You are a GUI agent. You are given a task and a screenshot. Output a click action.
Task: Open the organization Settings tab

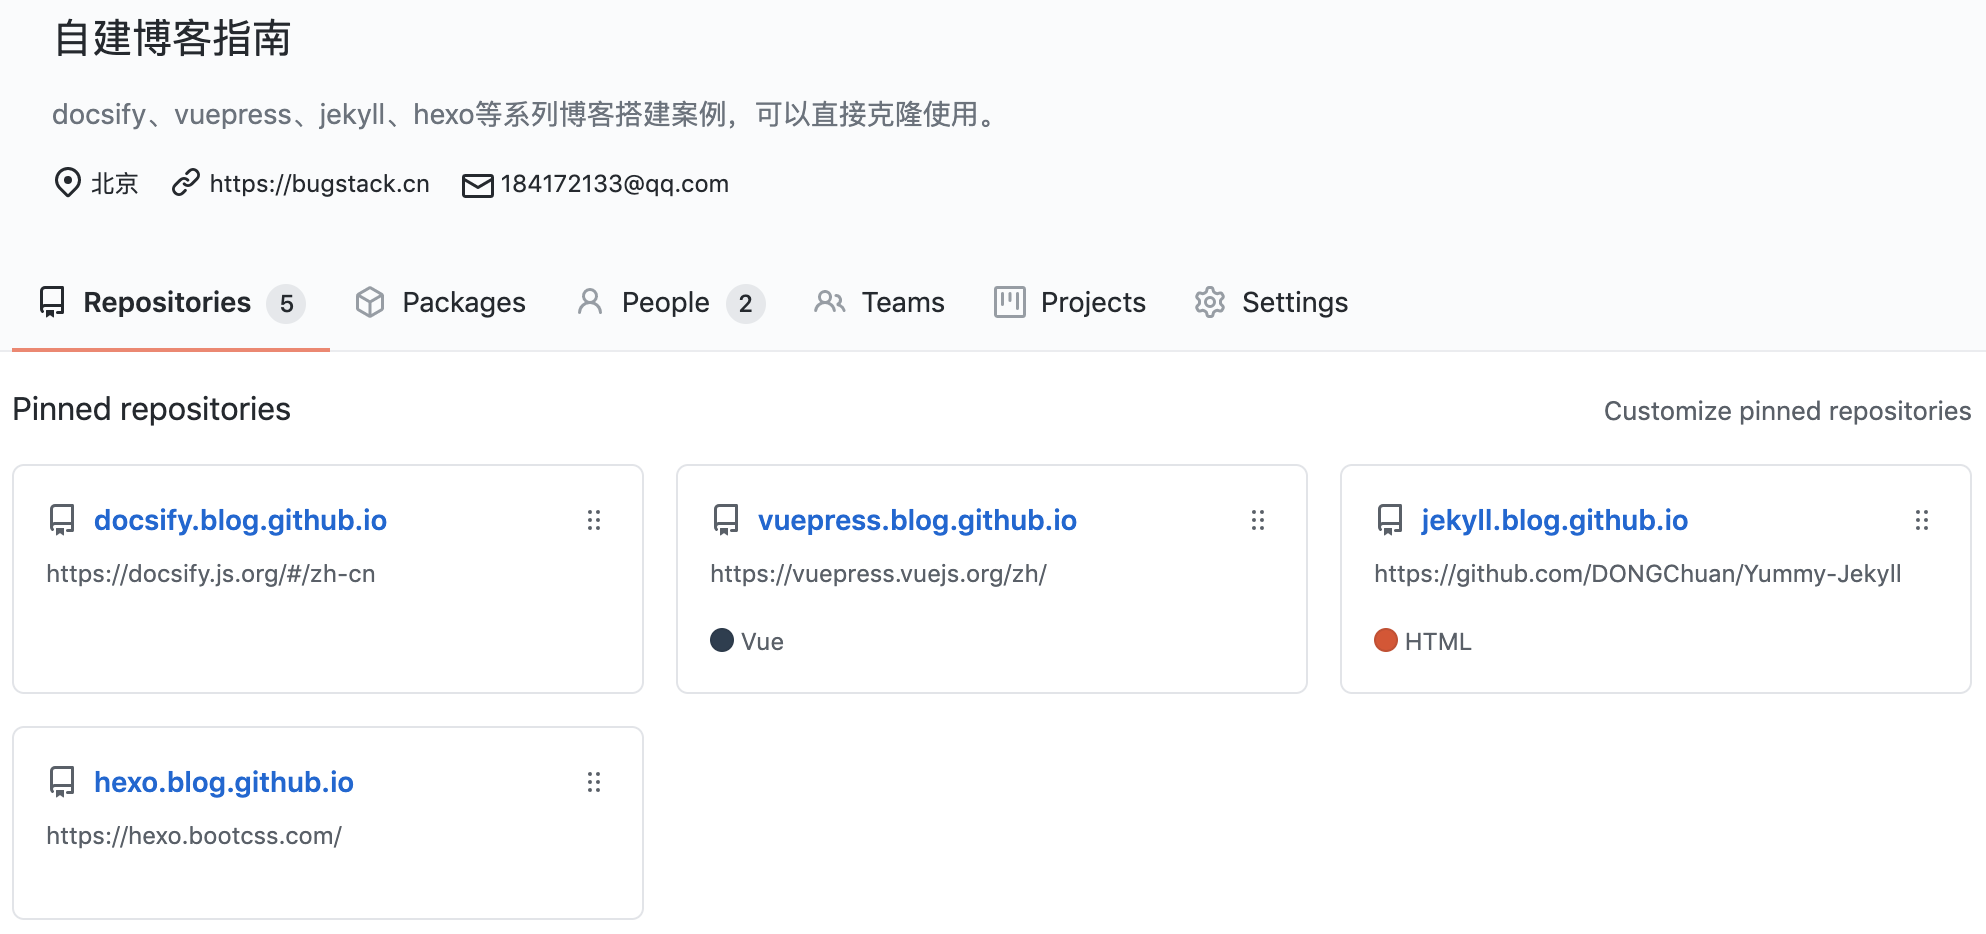(1271, 302)
